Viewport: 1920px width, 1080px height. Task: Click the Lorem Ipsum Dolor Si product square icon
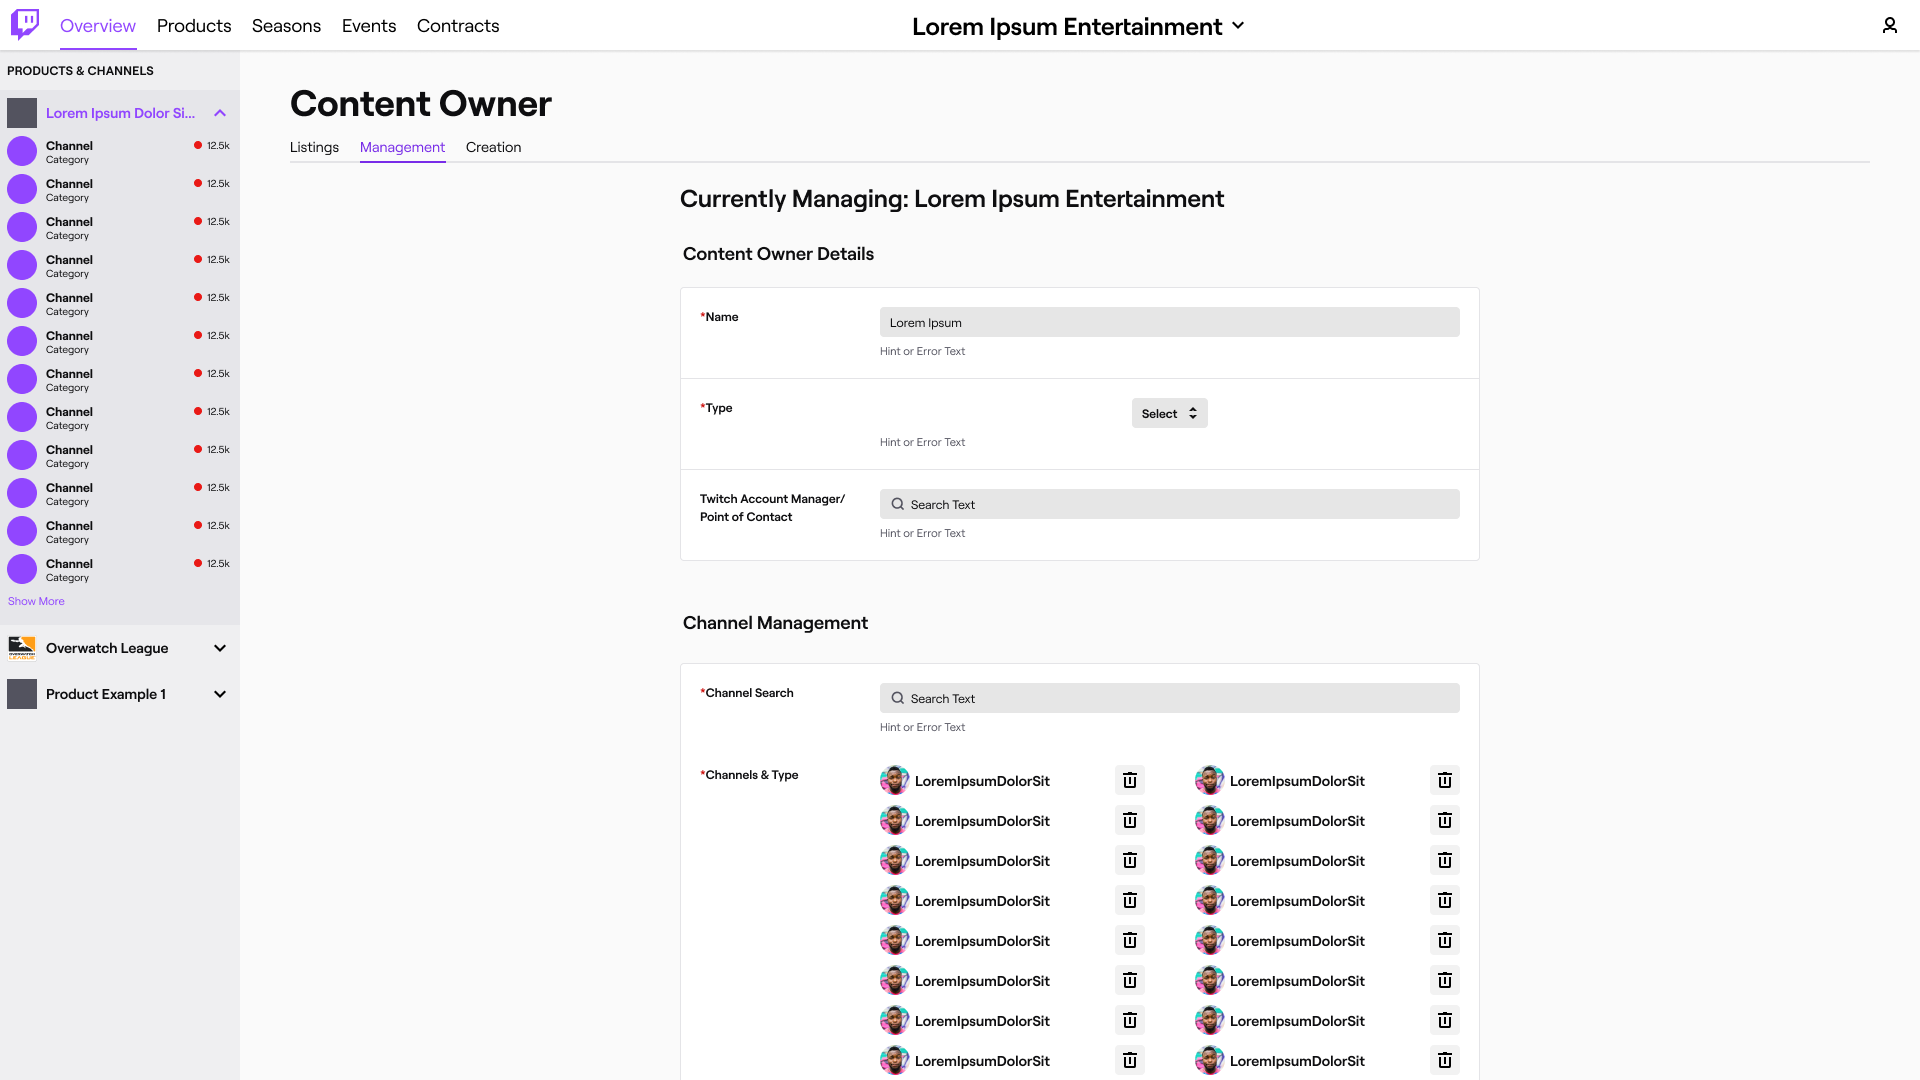(x=22, y=112)
